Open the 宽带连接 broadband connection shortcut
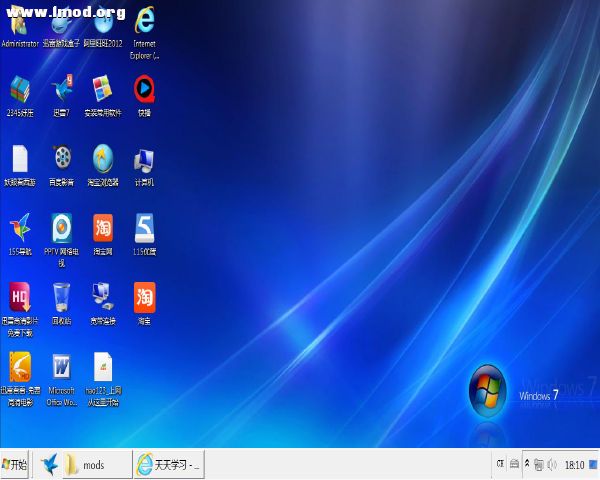Image resolution: width=600 pixels, height=480 pixels. pos(103,297)
